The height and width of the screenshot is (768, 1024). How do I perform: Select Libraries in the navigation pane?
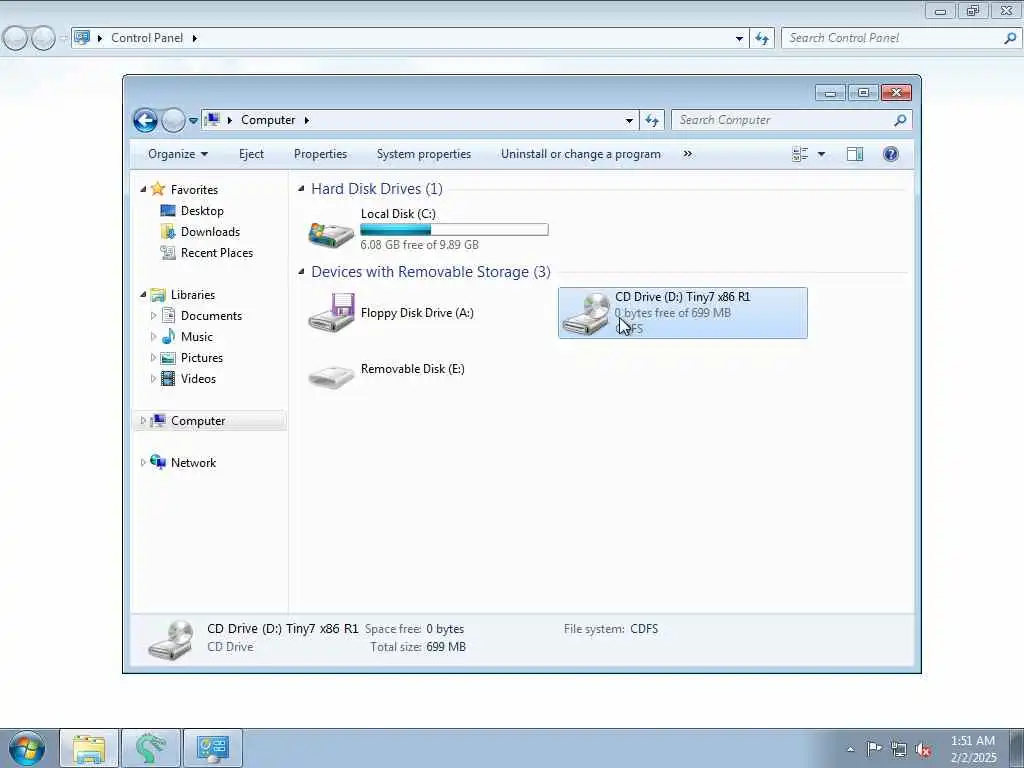point(193,295)
